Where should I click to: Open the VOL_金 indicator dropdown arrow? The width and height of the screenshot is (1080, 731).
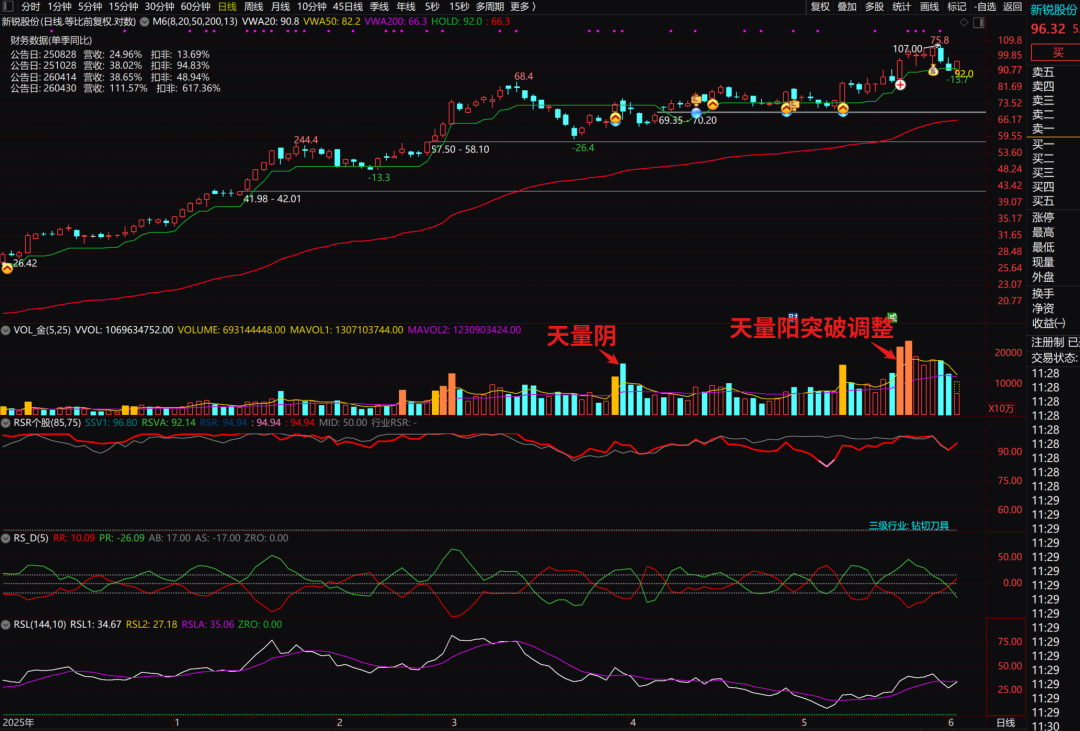coord(6,330)
